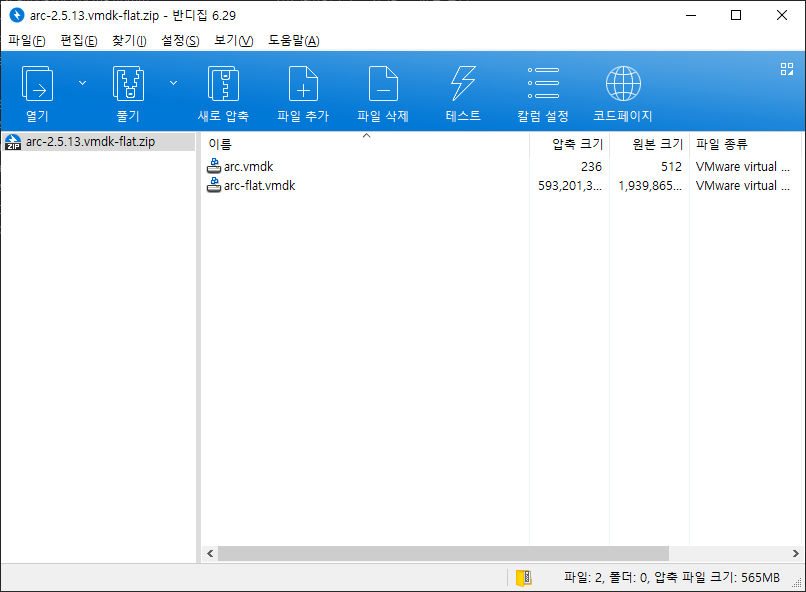806x592 pixels.
Task: Select the arc-flat.vmdk file row
Action: click(x=259, y=185)
